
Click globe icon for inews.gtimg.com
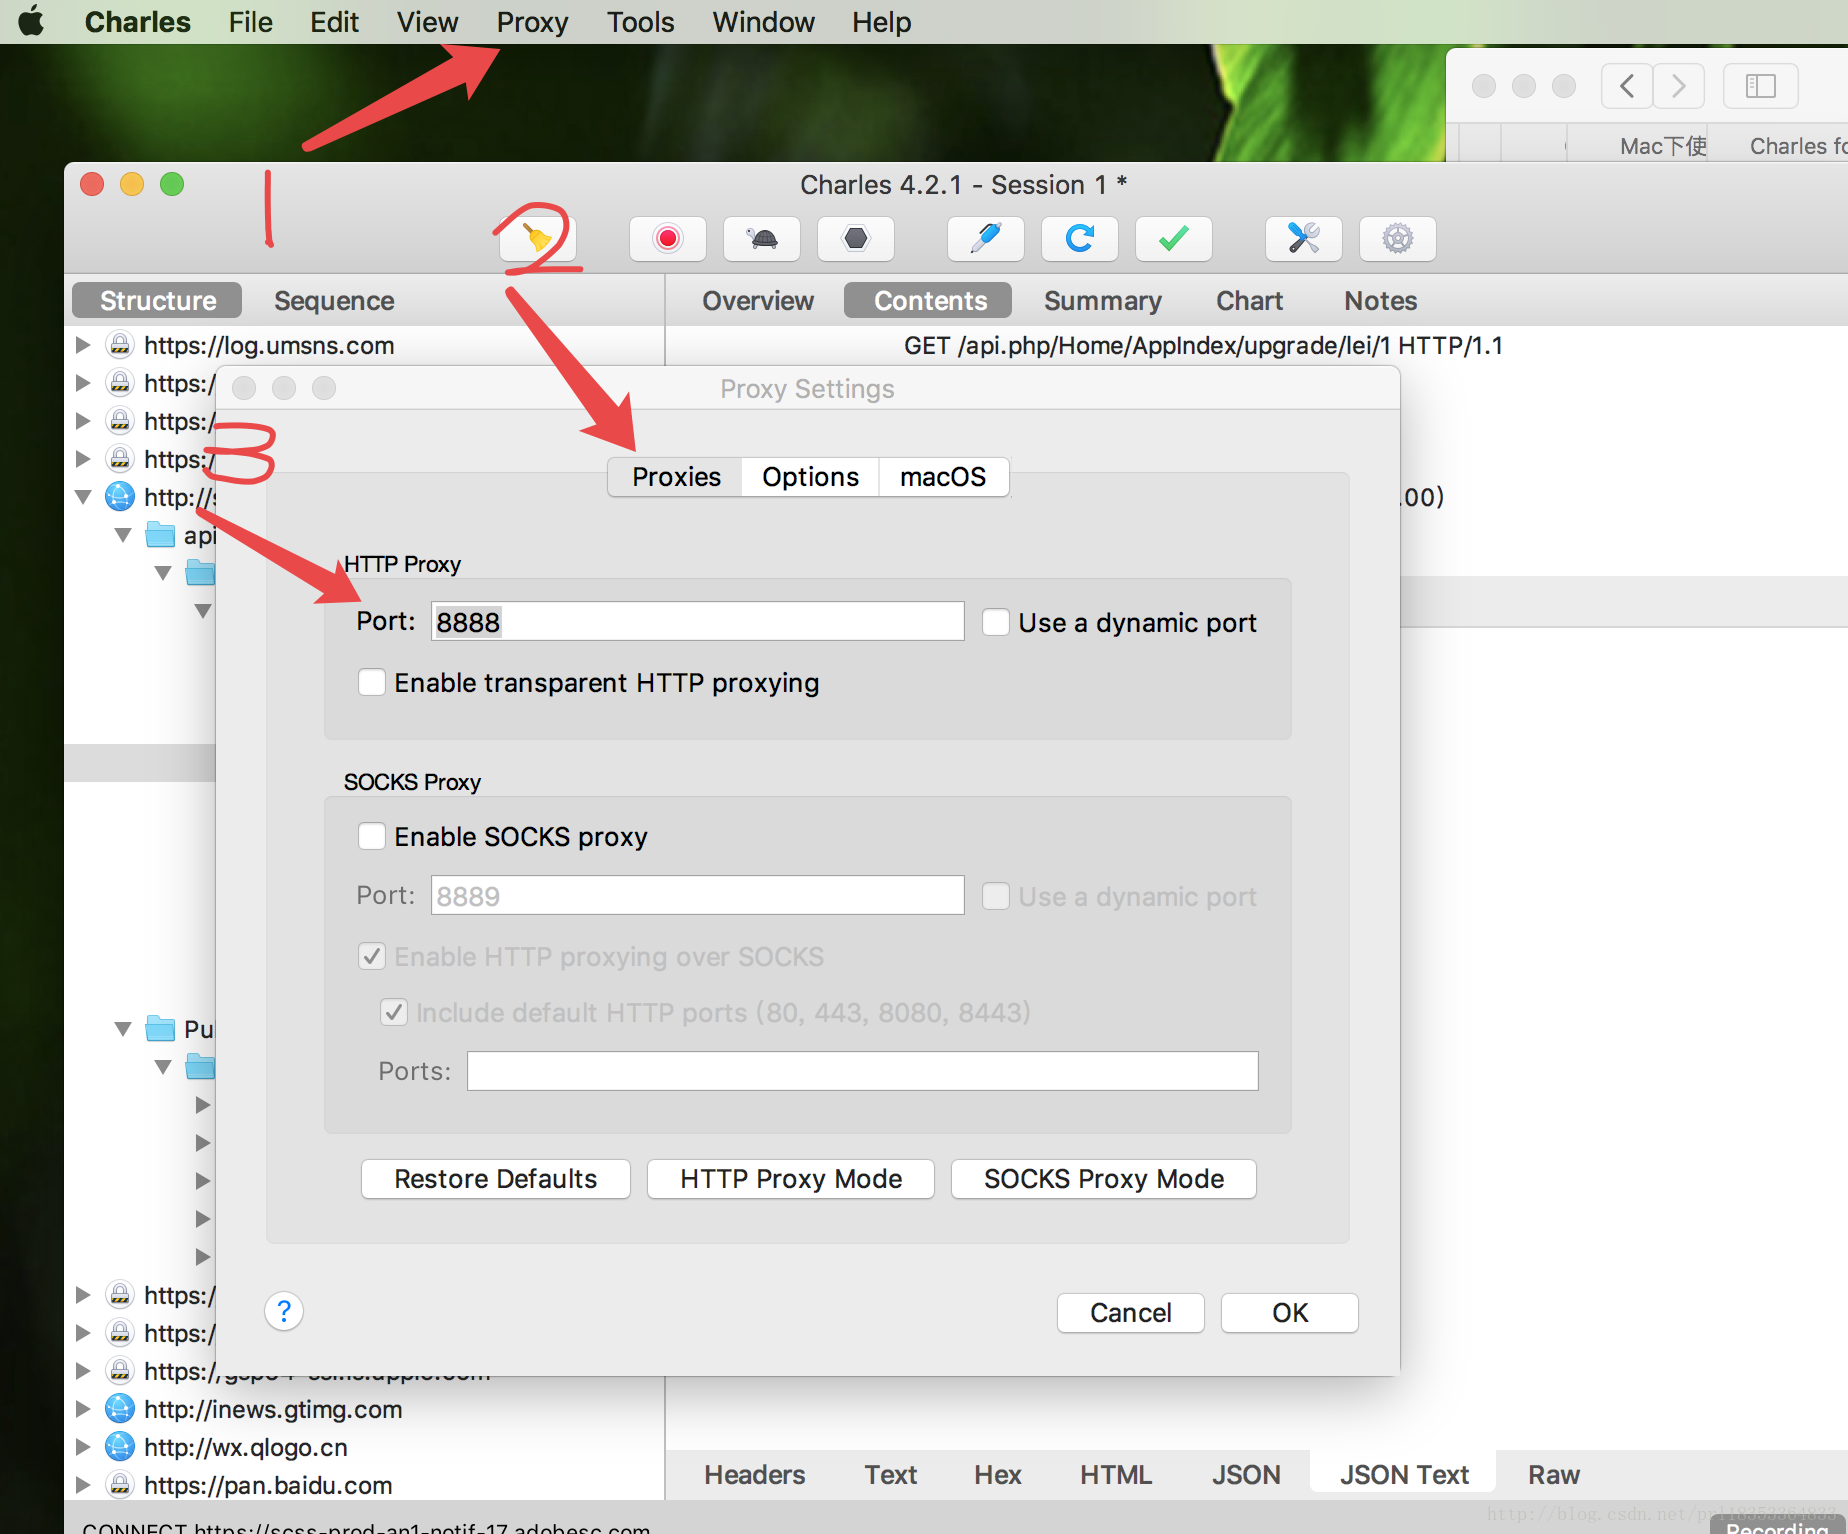tap(120, 1409)
